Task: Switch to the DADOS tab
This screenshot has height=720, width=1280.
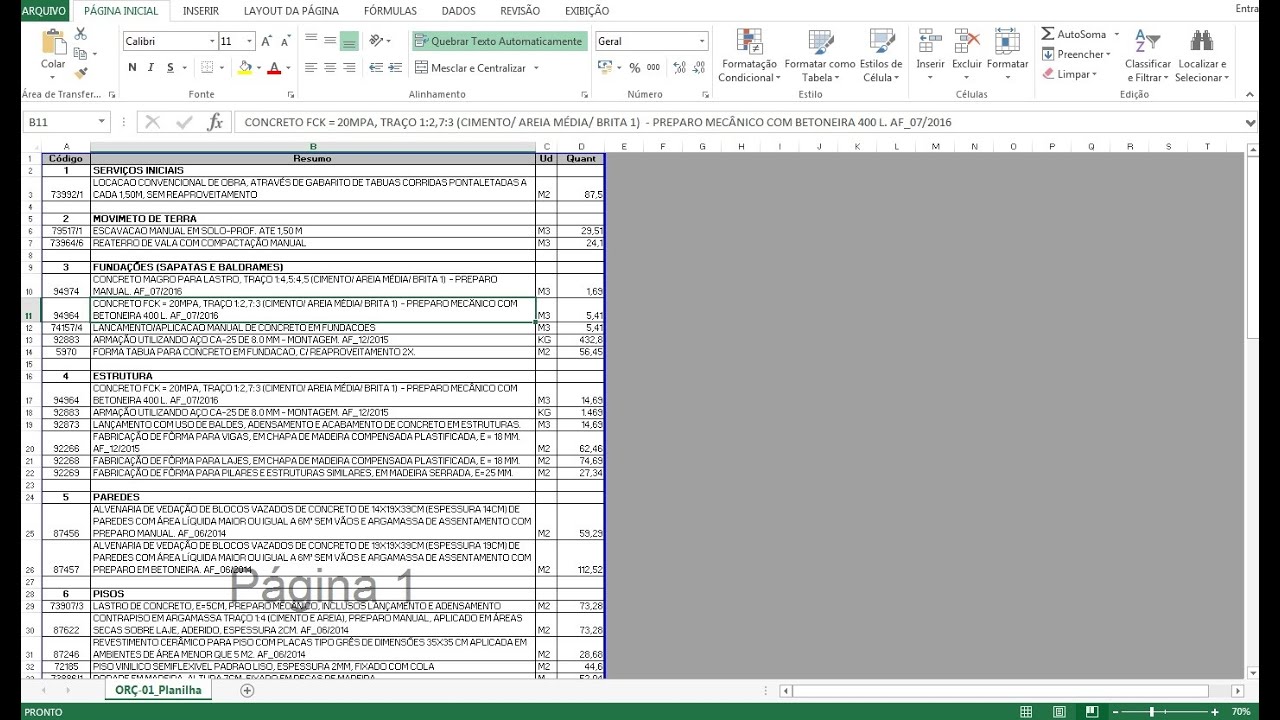Action: tap(459, 11)
